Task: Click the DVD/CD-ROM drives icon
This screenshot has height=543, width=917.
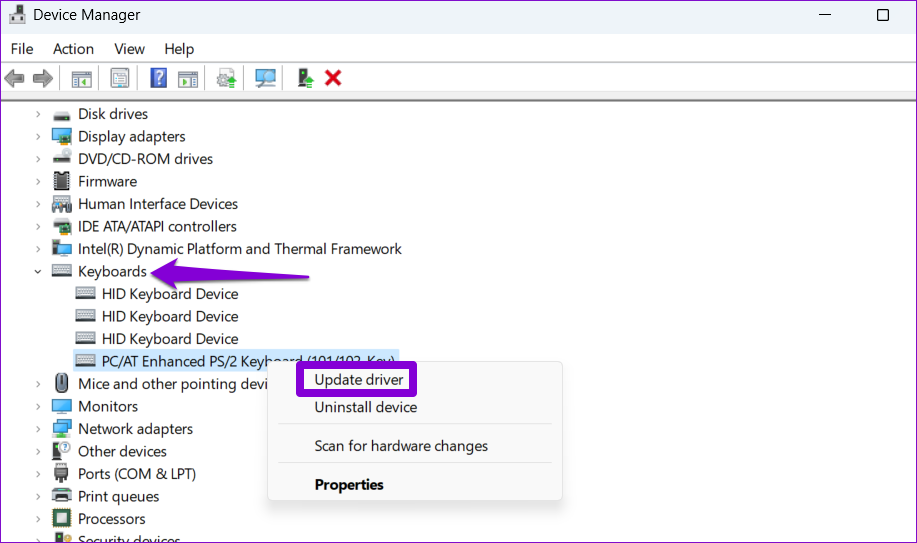Action: (x=61, y=158)
